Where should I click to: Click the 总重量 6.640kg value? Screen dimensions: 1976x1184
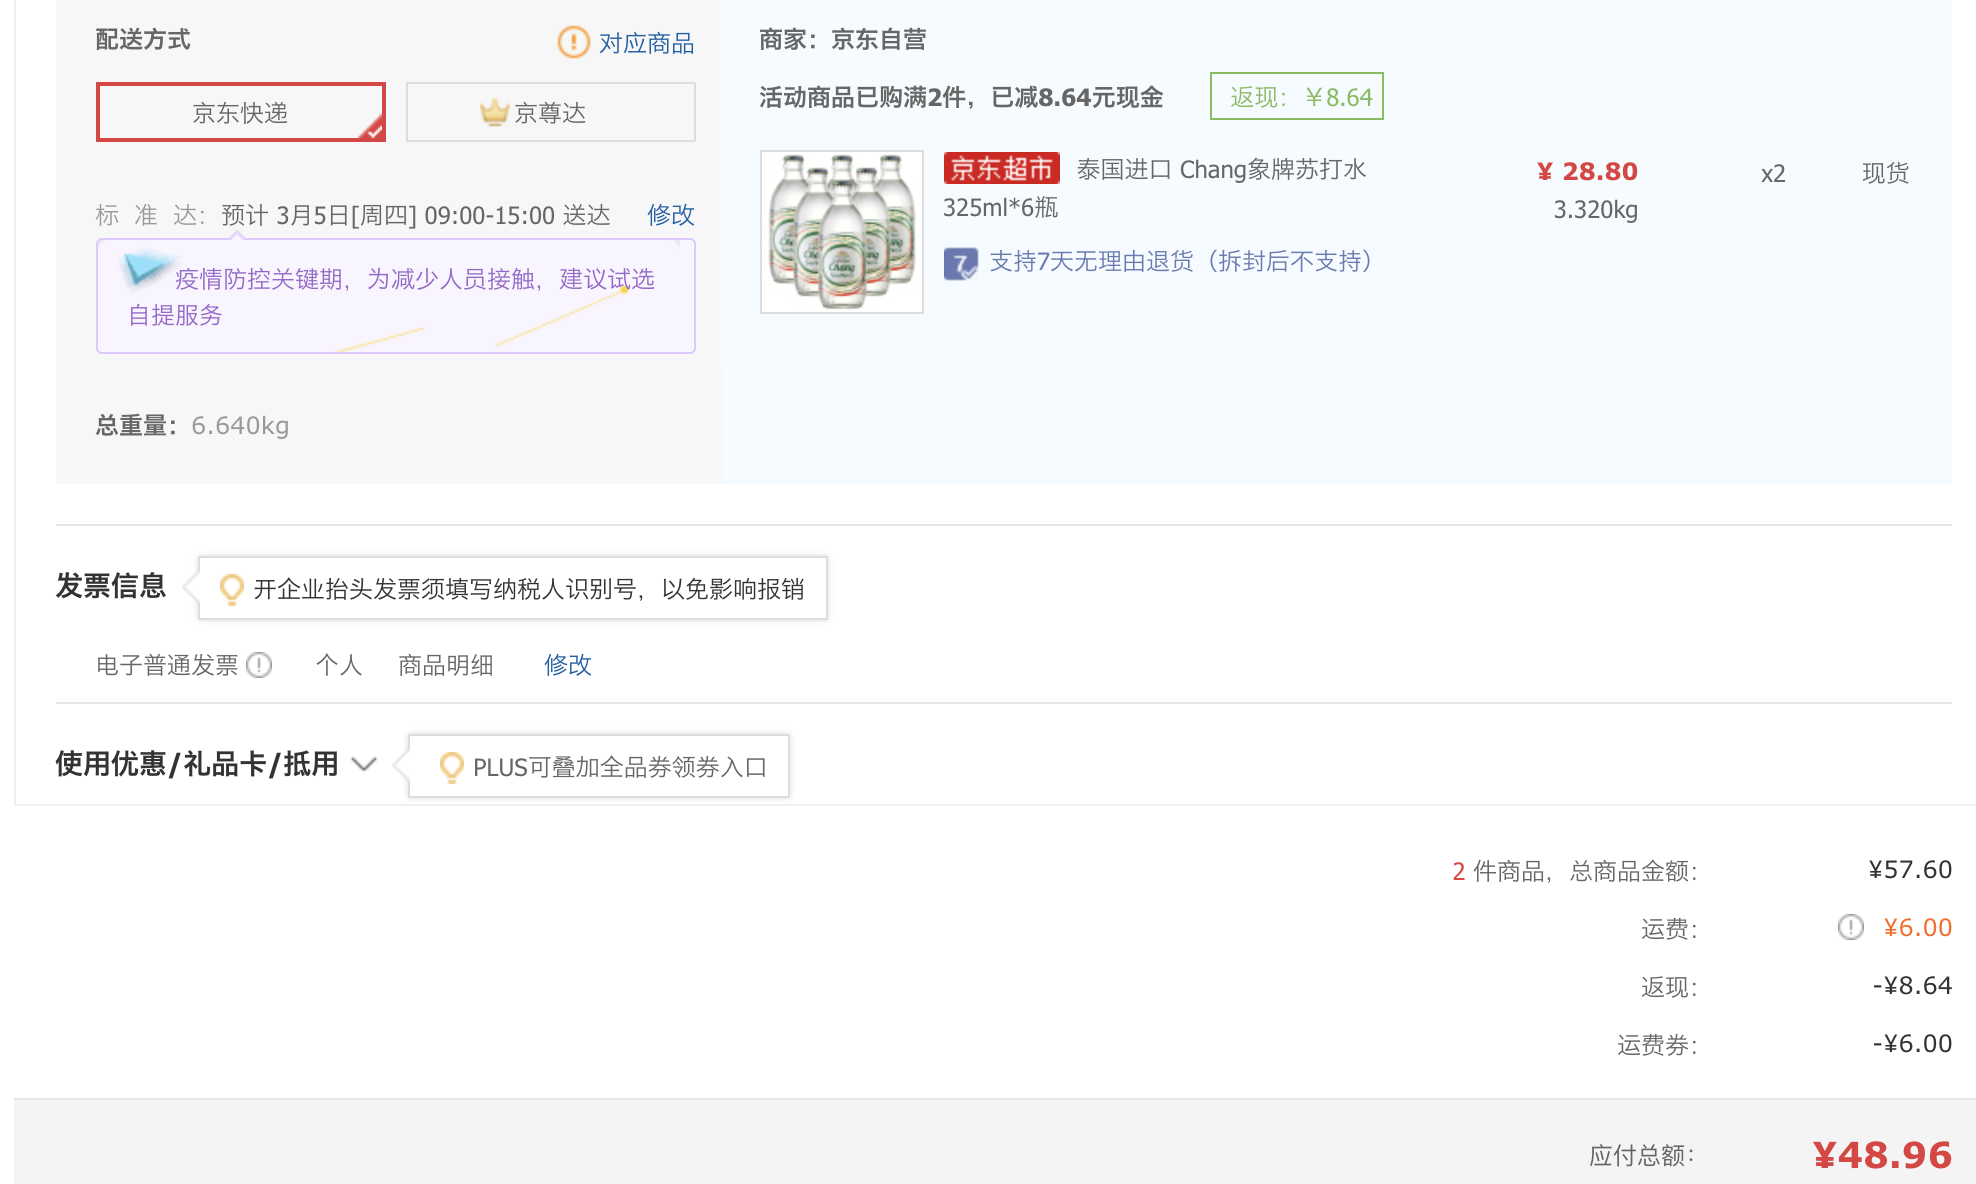(x=240, y=426)
